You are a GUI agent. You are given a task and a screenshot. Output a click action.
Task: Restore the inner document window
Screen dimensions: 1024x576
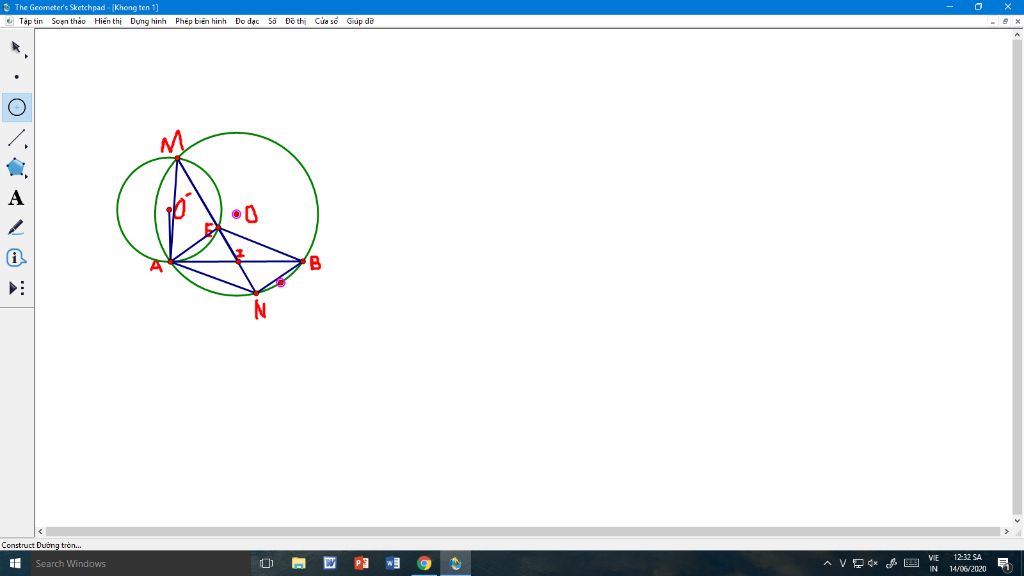pos(1005,22)
